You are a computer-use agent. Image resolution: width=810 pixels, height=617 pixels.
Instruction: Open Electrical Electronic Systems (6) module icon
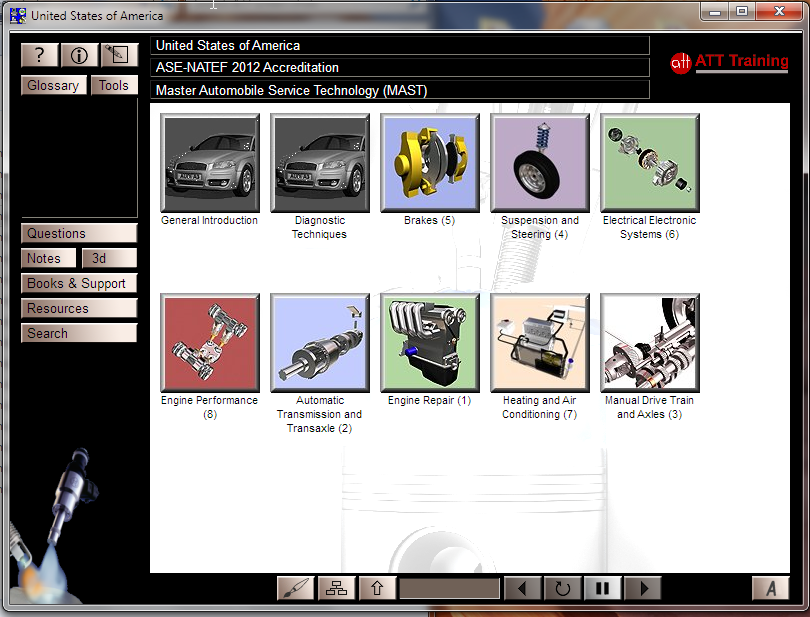click(x=650, y=163)
